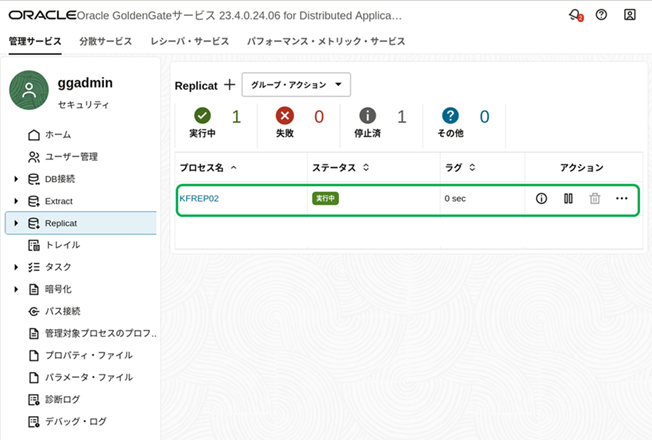Viewport: 652px width, 440px height.
Task: Click the failed count 0 beside 失敗
Action: pos(319,117)
